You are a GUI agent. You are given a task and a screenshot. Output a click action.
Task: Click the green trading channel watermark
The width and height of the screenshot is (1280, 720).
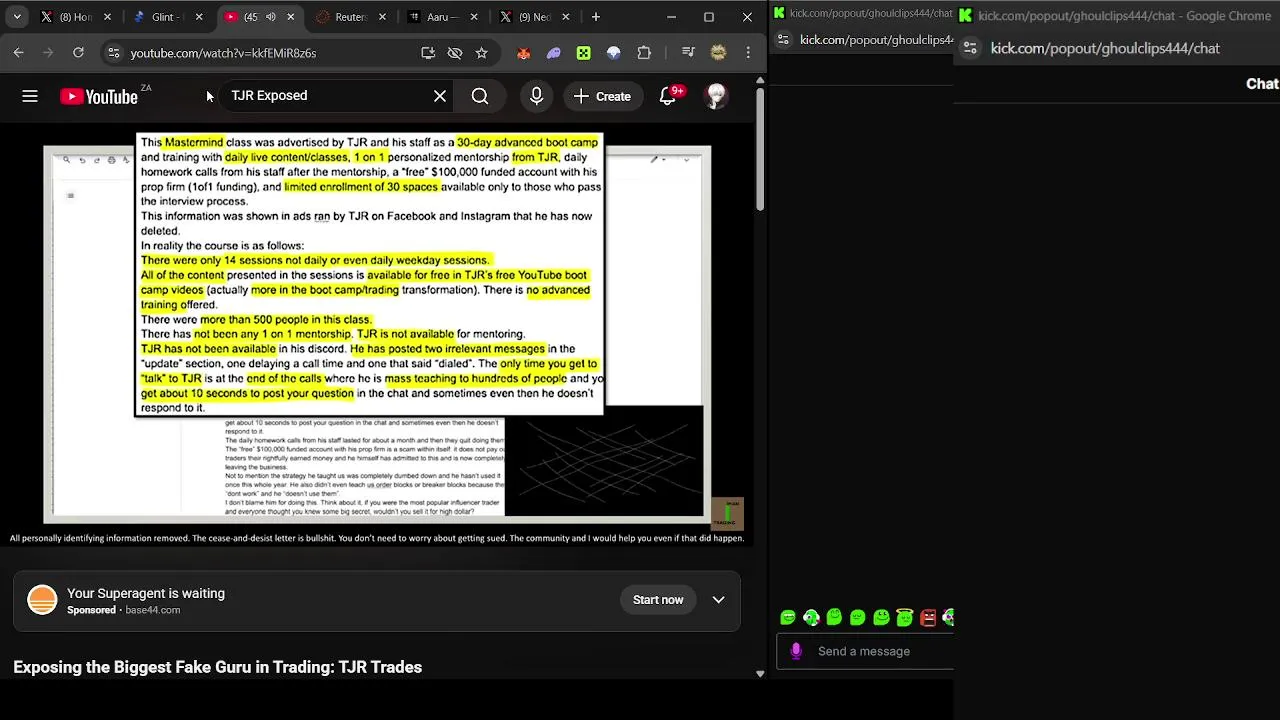tap(728, 513)
